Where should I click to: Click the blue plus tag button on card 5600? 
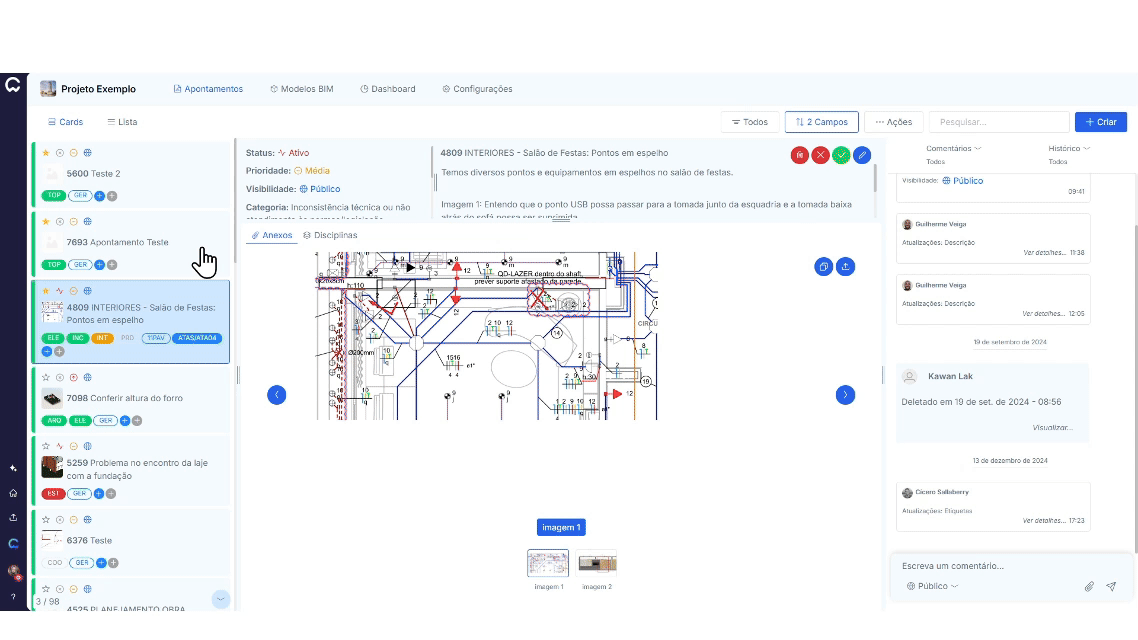point(99,196)
